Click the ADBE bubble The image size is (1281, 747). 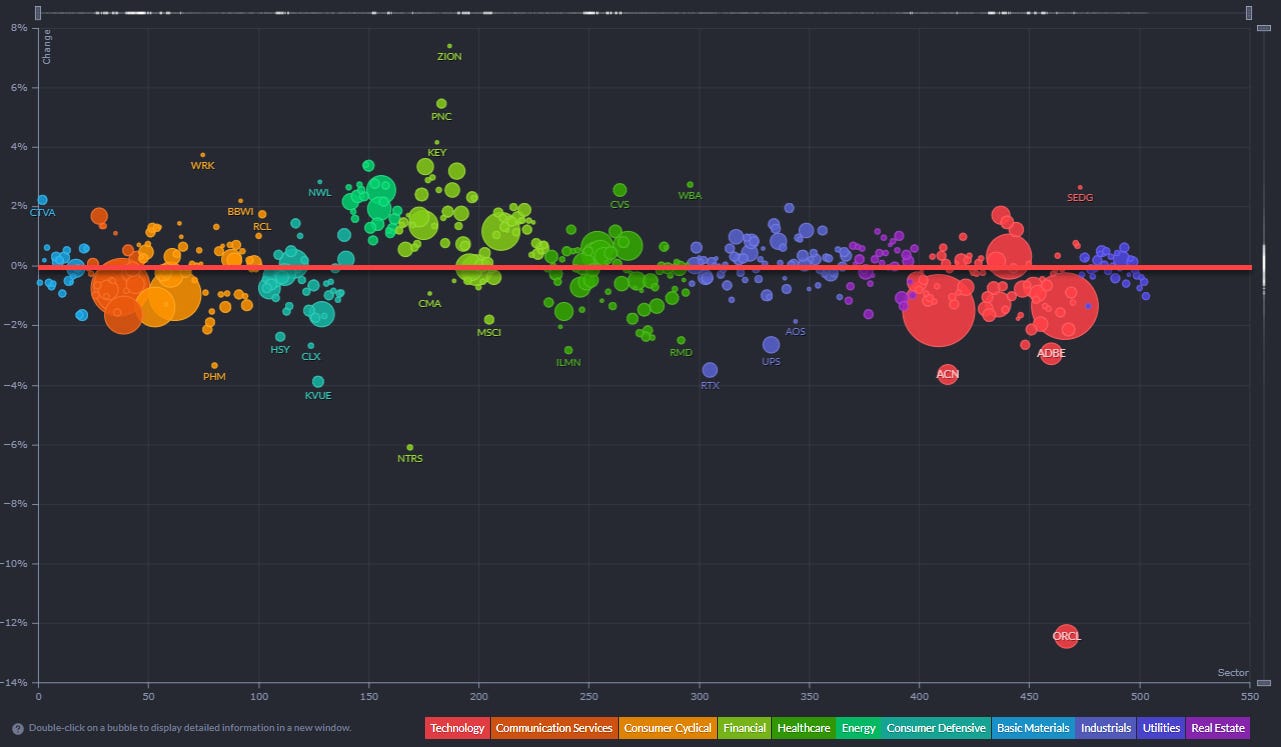1051,352
